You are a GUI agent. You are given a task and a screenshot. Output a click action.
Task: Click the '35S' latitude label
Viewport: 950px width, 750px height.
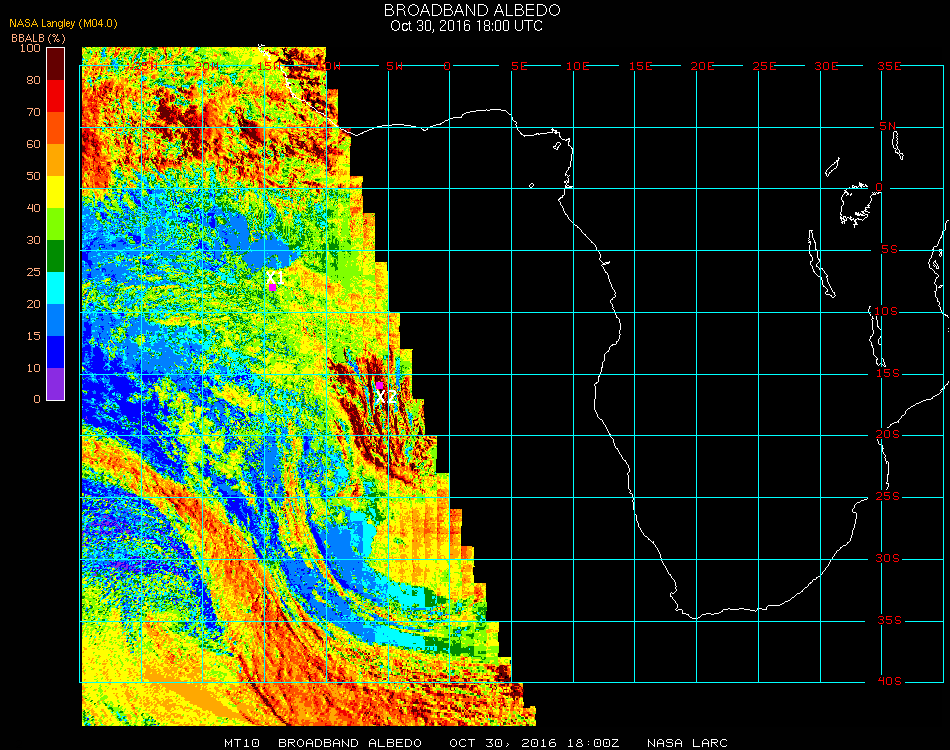click(889, 620)
